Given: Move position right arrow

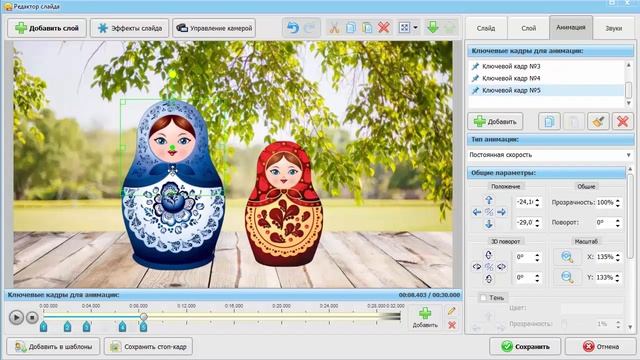Looking at the screenshot, I should 502,212.
